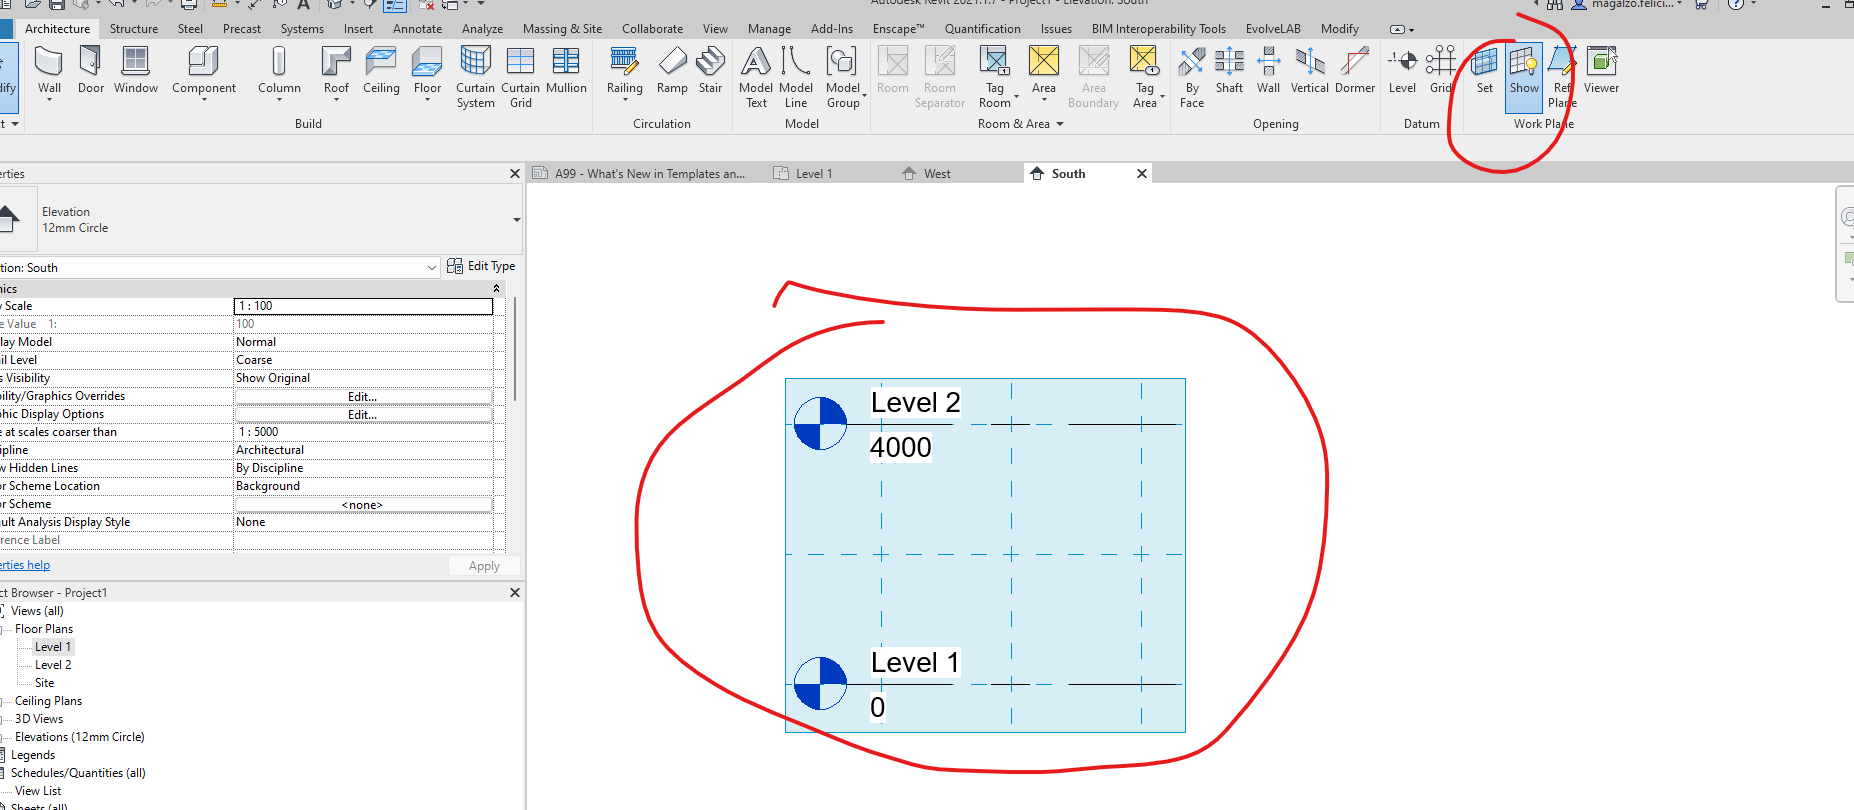1854x810 pixels.
Task: Open the Model Group tool
Action: pos(843,77)
